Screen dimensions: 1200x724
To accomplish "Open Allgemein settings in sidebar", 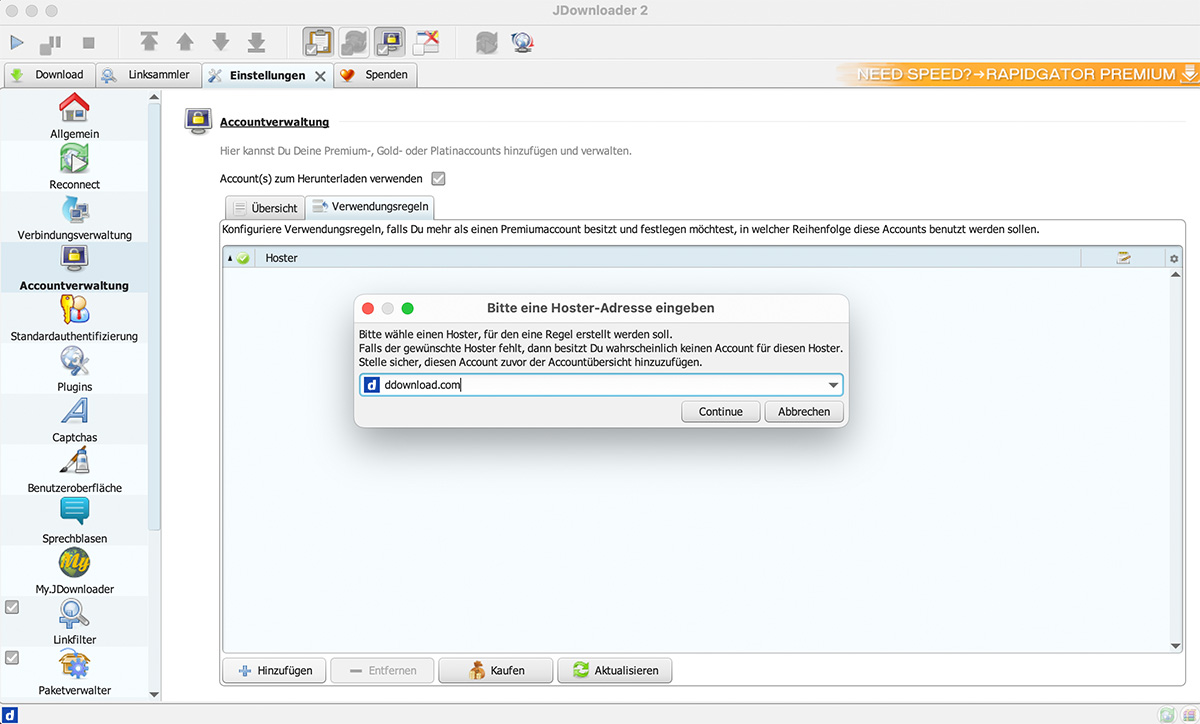I will coord(75,115).
